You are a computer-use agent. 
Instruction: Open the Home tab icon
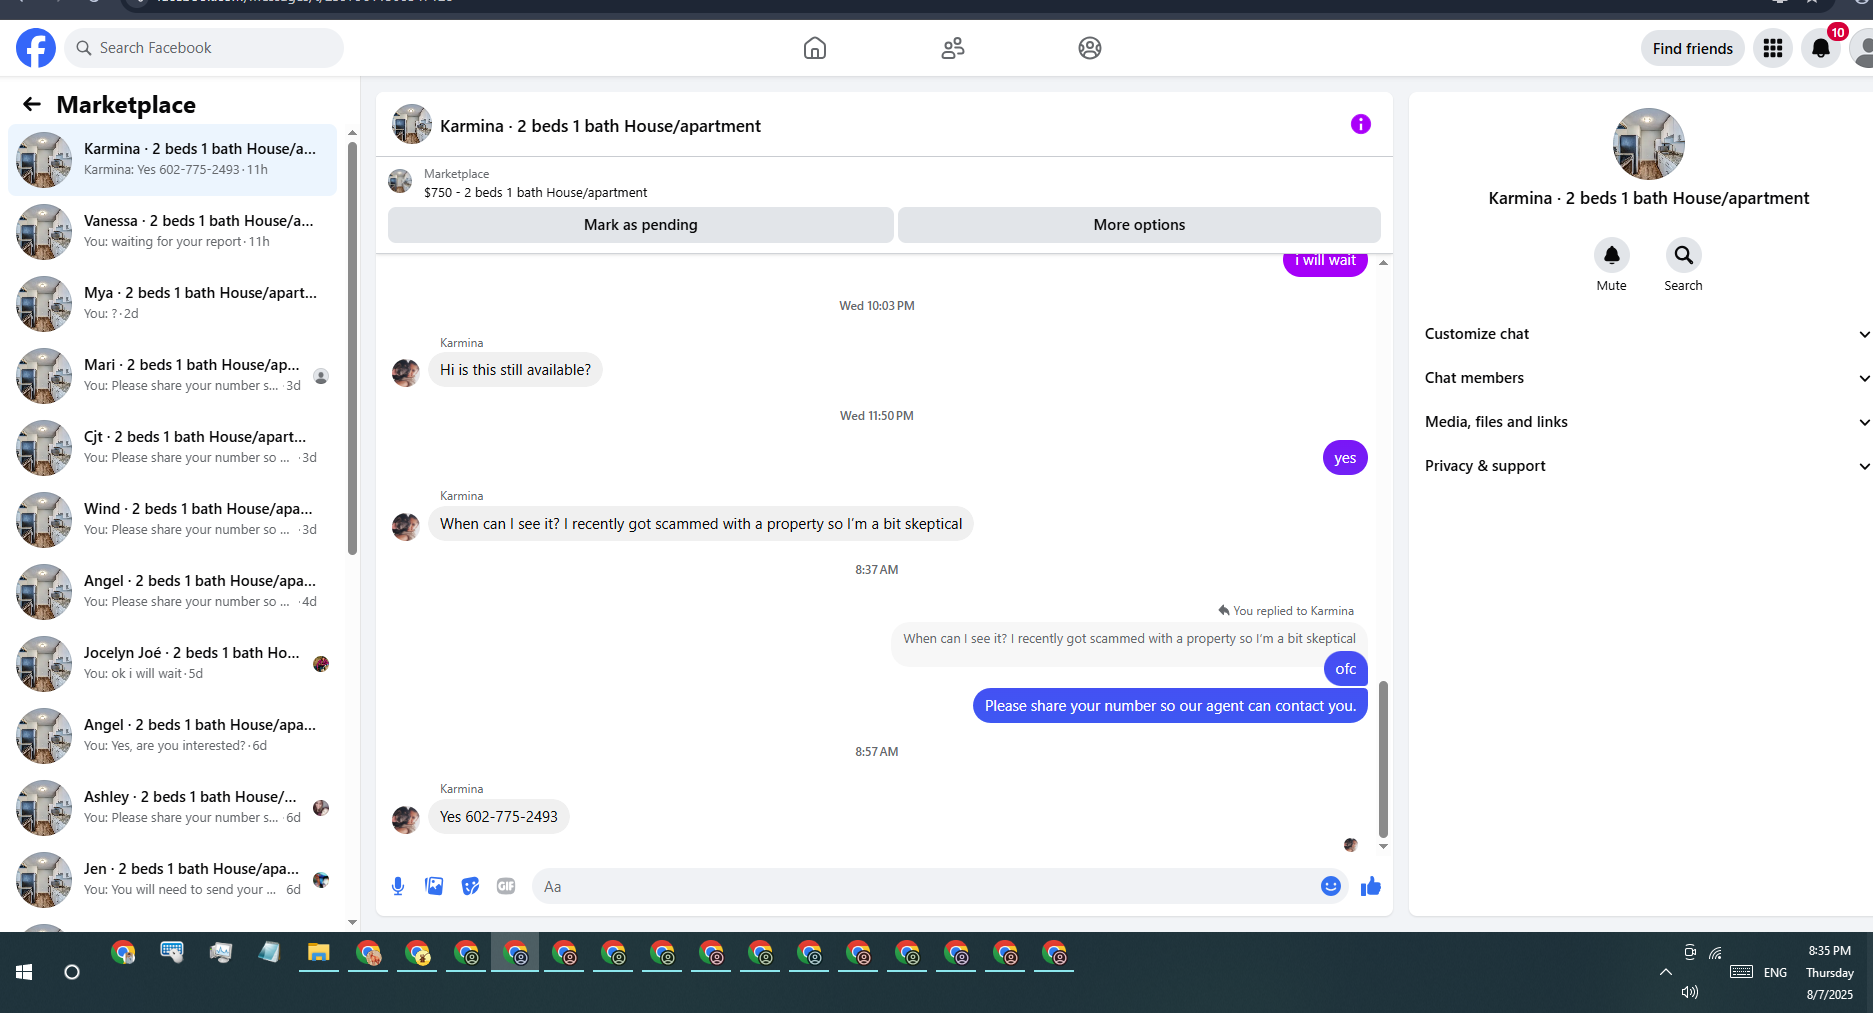pyautogui.click(x=815, y=48)
